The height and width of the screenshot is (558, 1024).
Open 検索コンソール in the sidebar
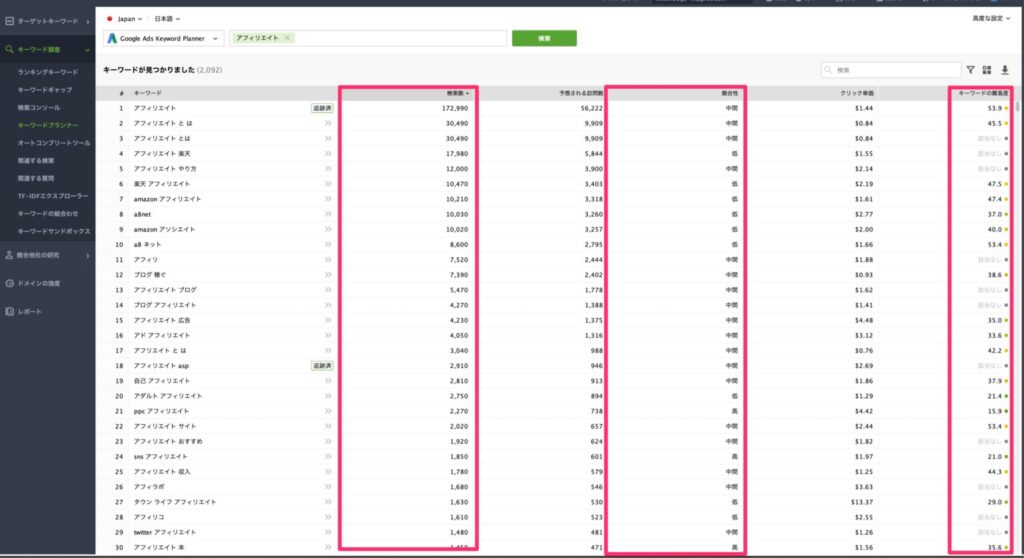[x=39, y=108]
